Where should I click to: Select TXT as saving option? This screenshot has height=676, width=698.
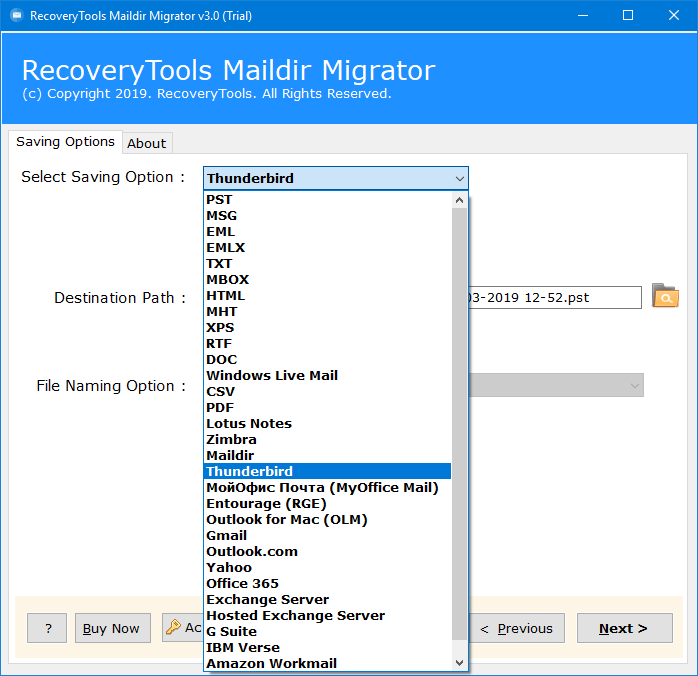click(x=327, y=263)
